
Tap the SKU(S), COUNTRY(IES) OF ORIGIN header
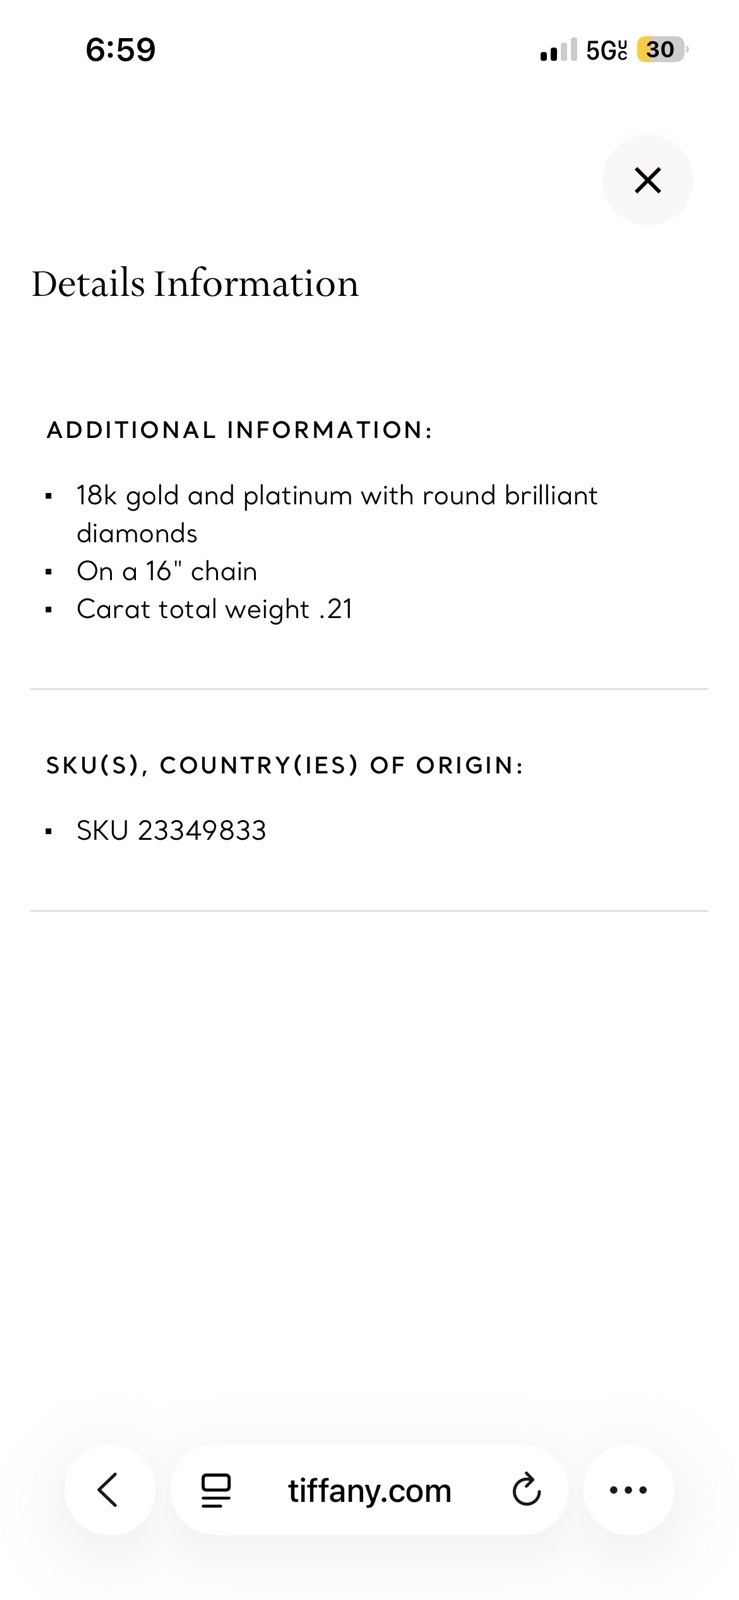click(x=285, y=765)
